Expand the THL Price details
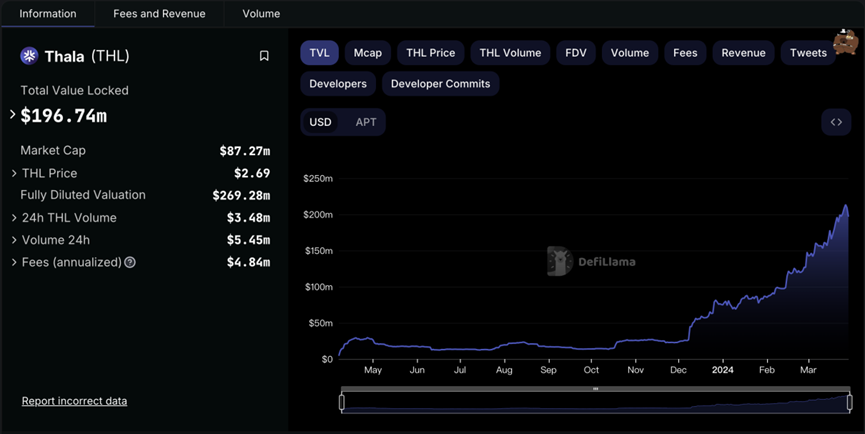The height and width of the screenshot is (434, 865). (x=14, y=173)
